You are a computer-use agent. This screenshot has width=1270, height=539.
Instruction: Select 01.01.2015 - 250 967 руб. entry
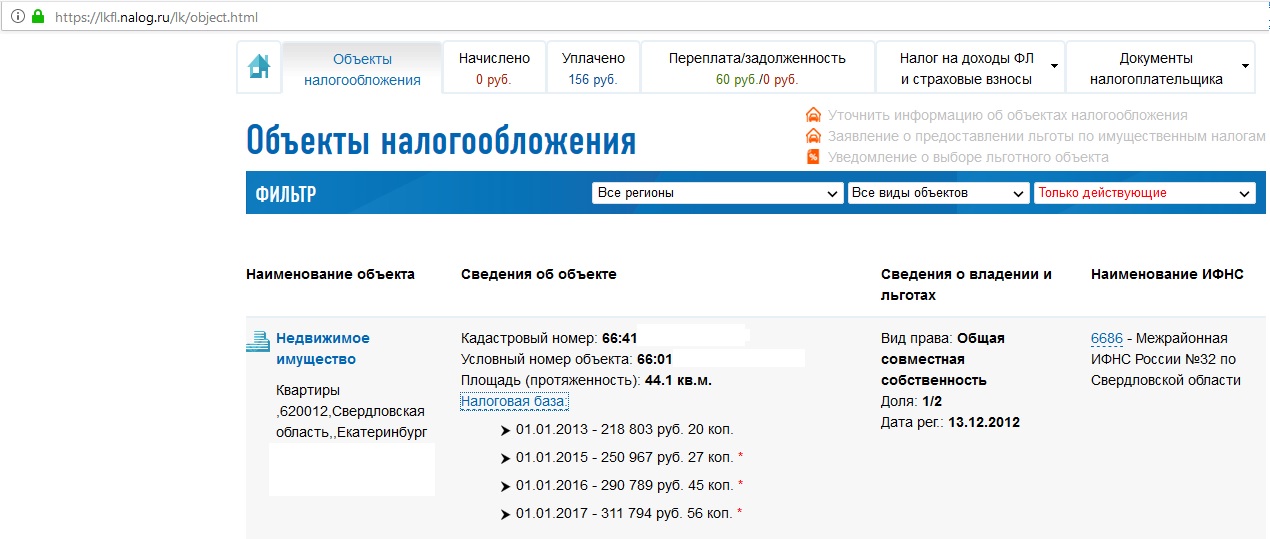click(624, 458)
